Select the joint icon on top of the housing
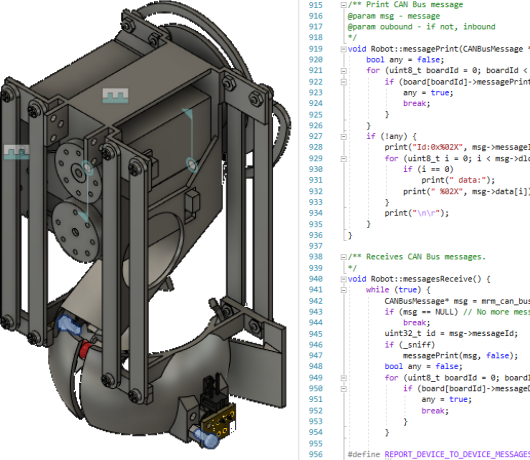 [x=116, y=95]
